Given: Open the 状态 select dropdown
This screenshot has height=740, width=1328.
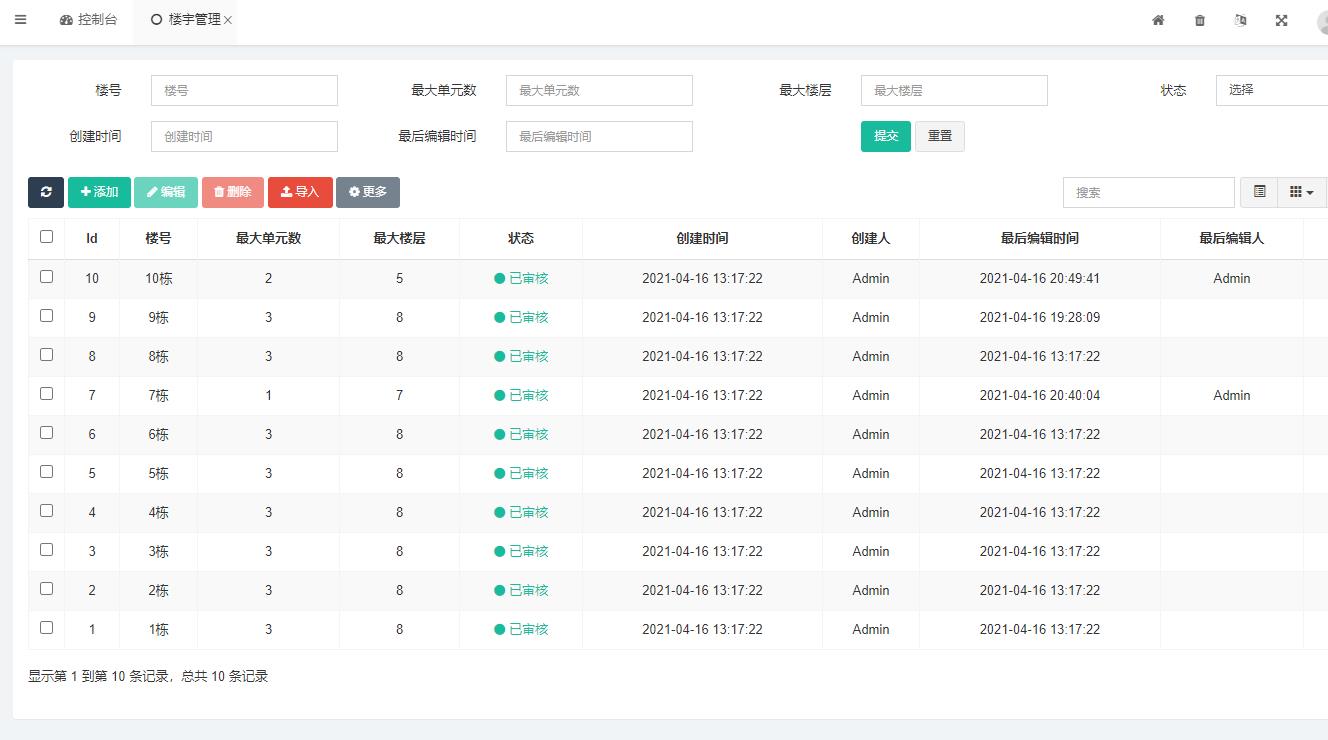Looking at the screenshot, I should pos(1272,90).
